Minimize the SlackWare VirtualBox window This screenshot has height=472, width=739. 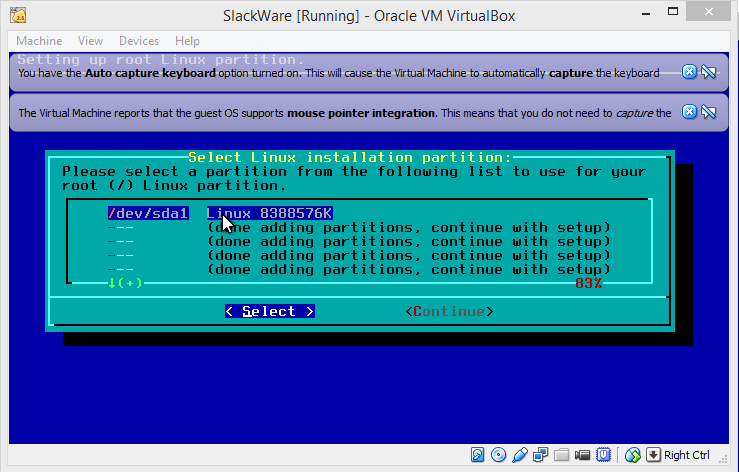tap(646, 13)
